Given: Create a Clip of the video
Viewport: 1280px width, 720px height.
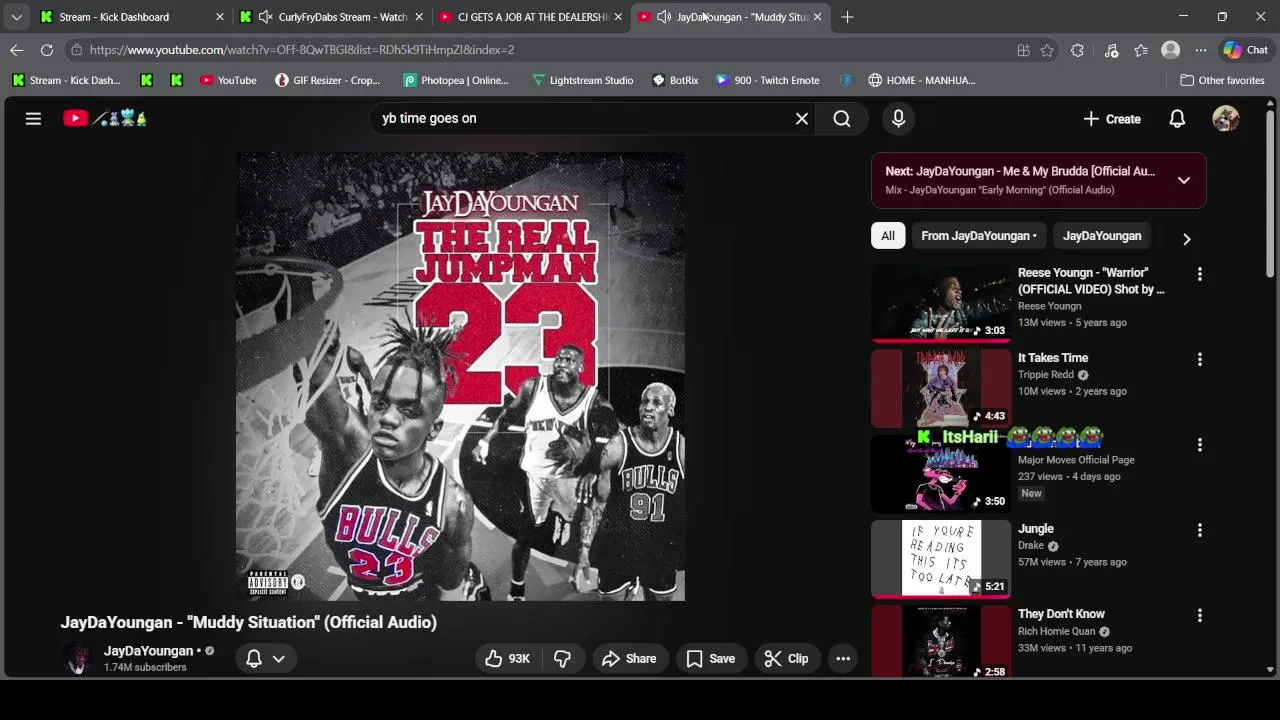Looking at the screenshot, I should point(786,658).
